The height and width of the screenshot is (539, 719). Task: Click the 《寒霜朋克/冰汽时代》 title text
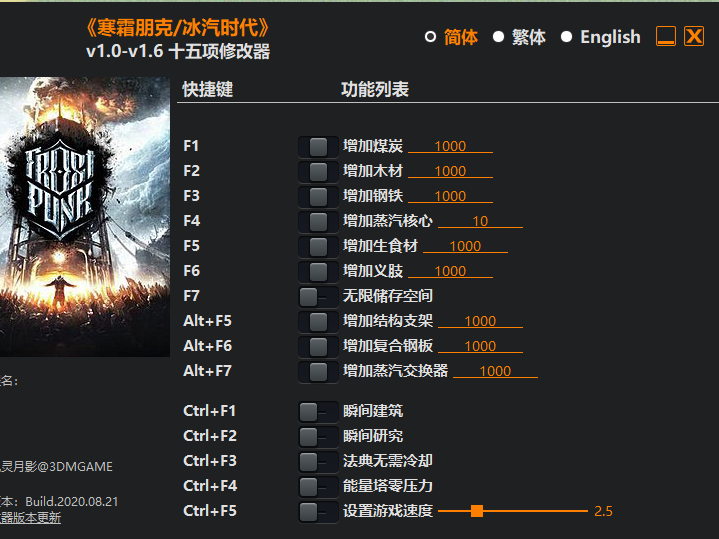(x=178, y=28)
